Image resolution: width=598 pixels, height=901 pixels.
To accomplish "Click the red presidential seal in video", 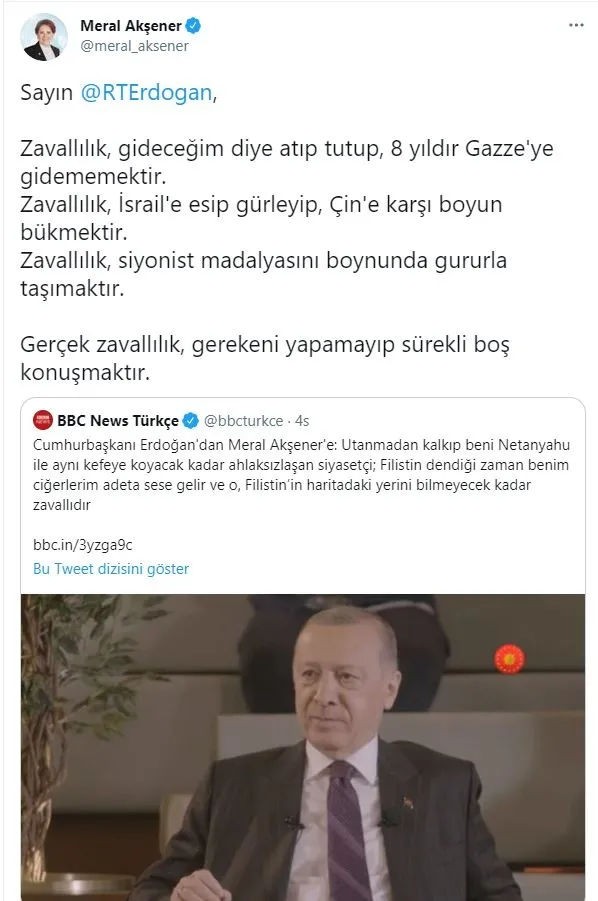I will pos(510,659).
